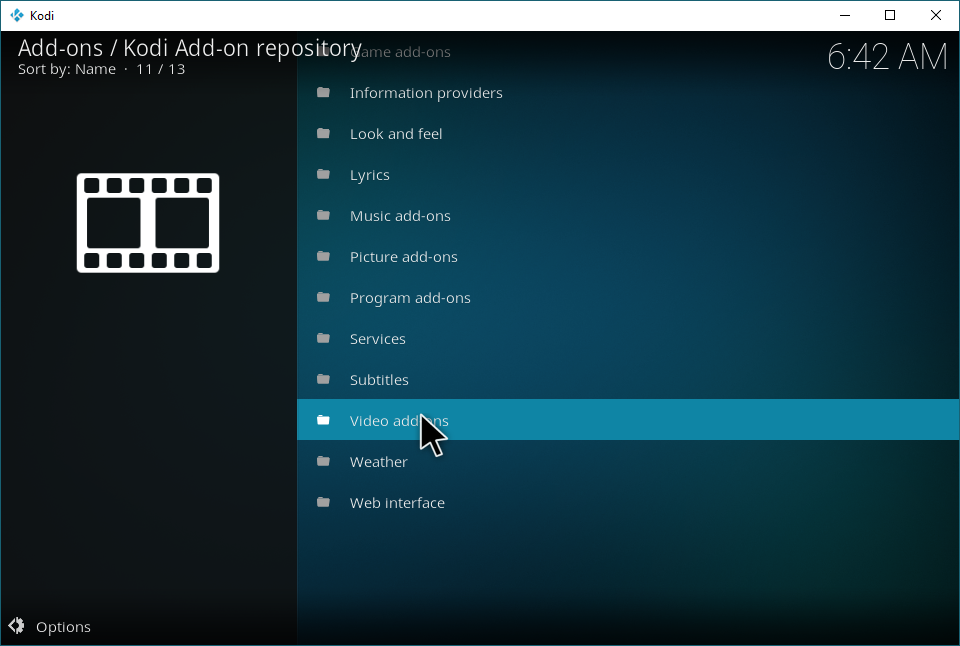Screen dimensions: 960x646
Task: Click the film strip video artwork
Action: pos(148,223)
